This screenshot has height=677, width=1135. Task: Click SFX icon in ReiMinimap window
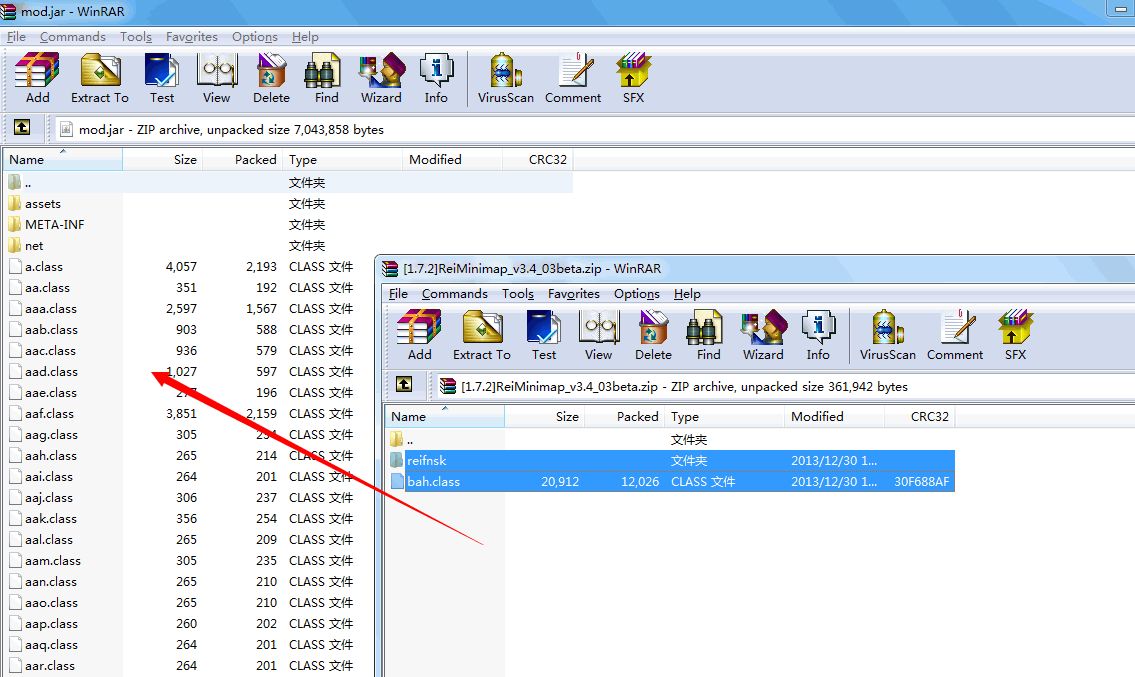click(x=1016, y=335)
